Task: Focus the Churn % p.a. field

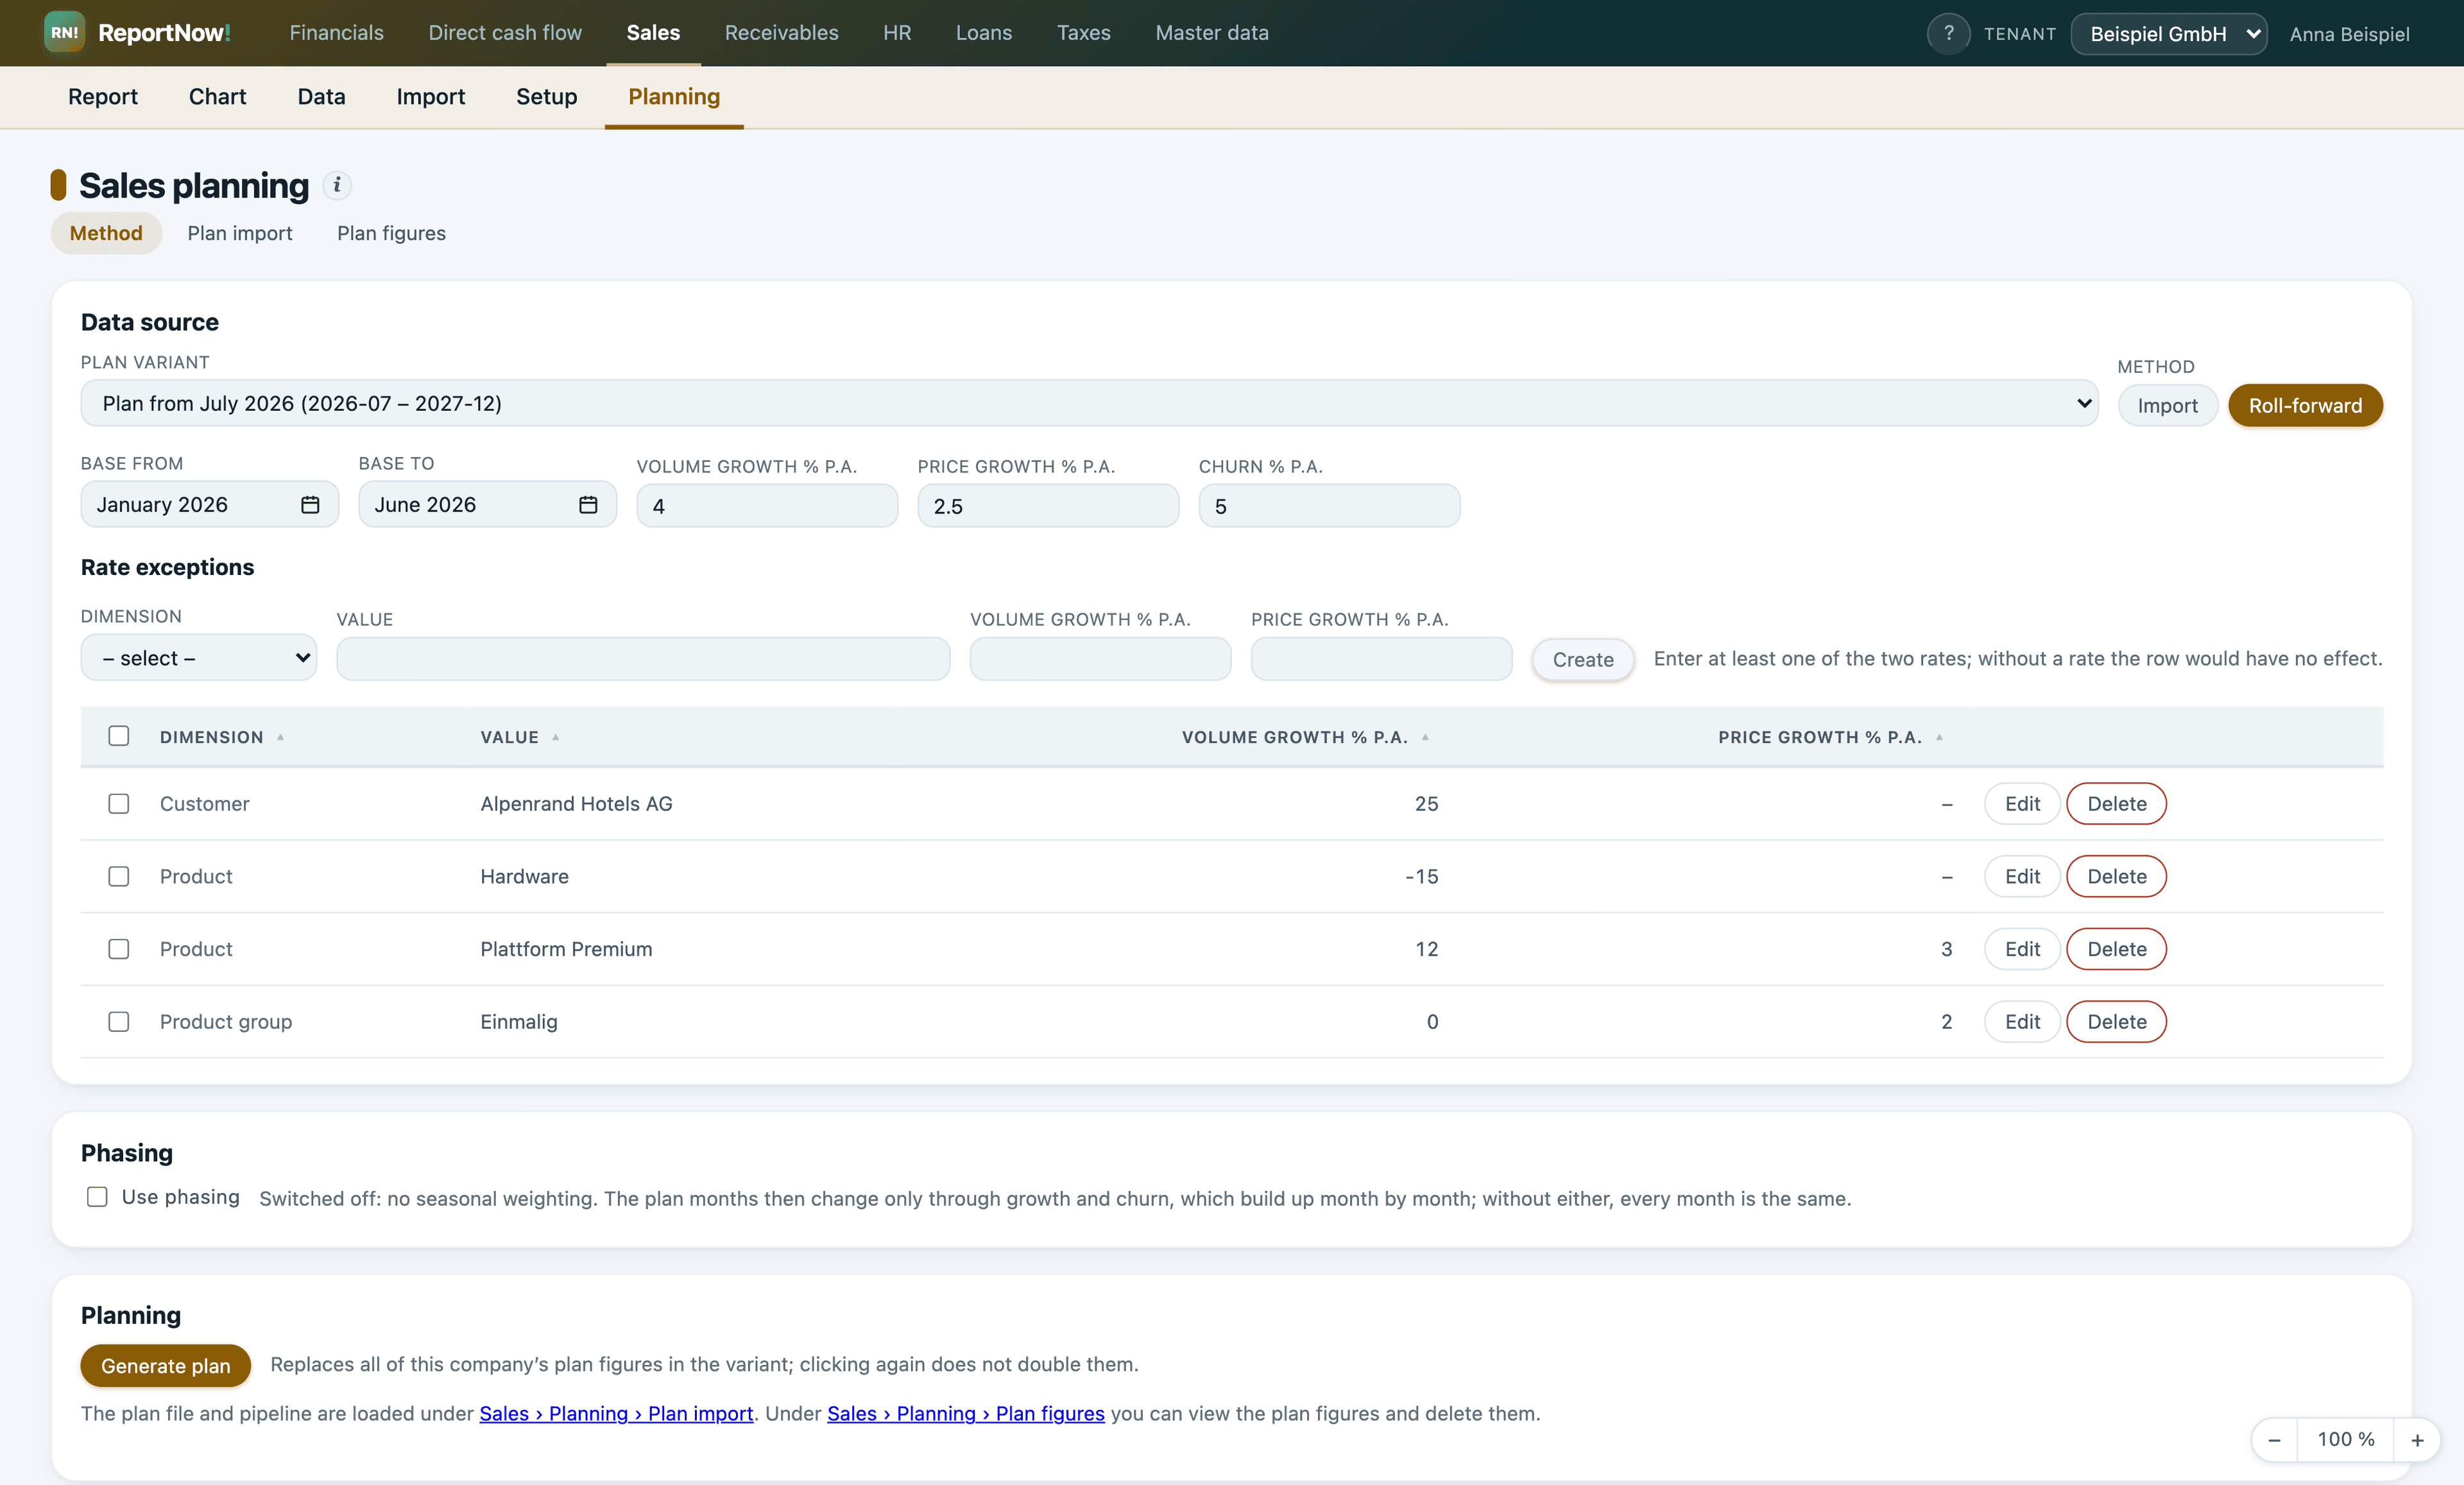Action: [x=1329, y=506]
